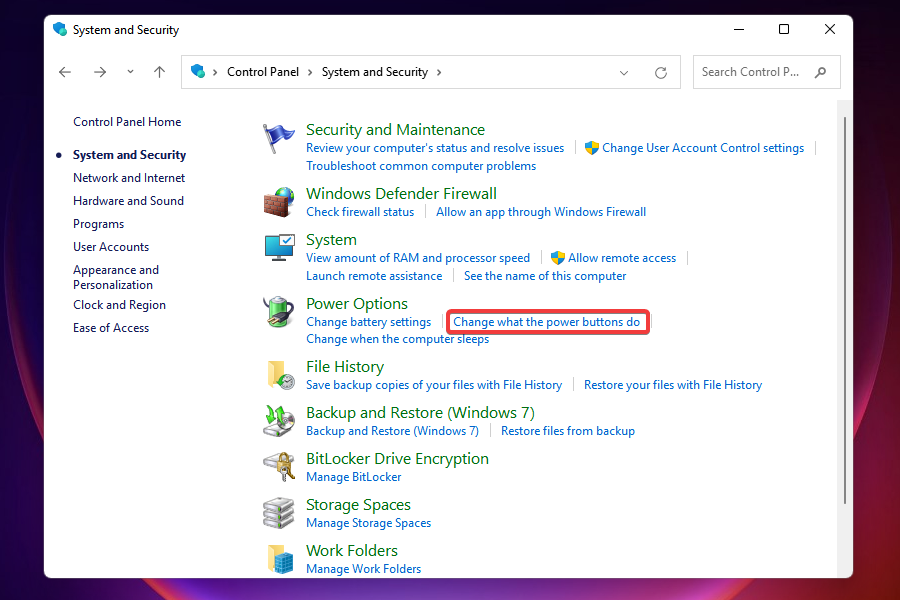The image size is (900, 600).
Task: Open Ease of Access category
Action: click(111, 328)
